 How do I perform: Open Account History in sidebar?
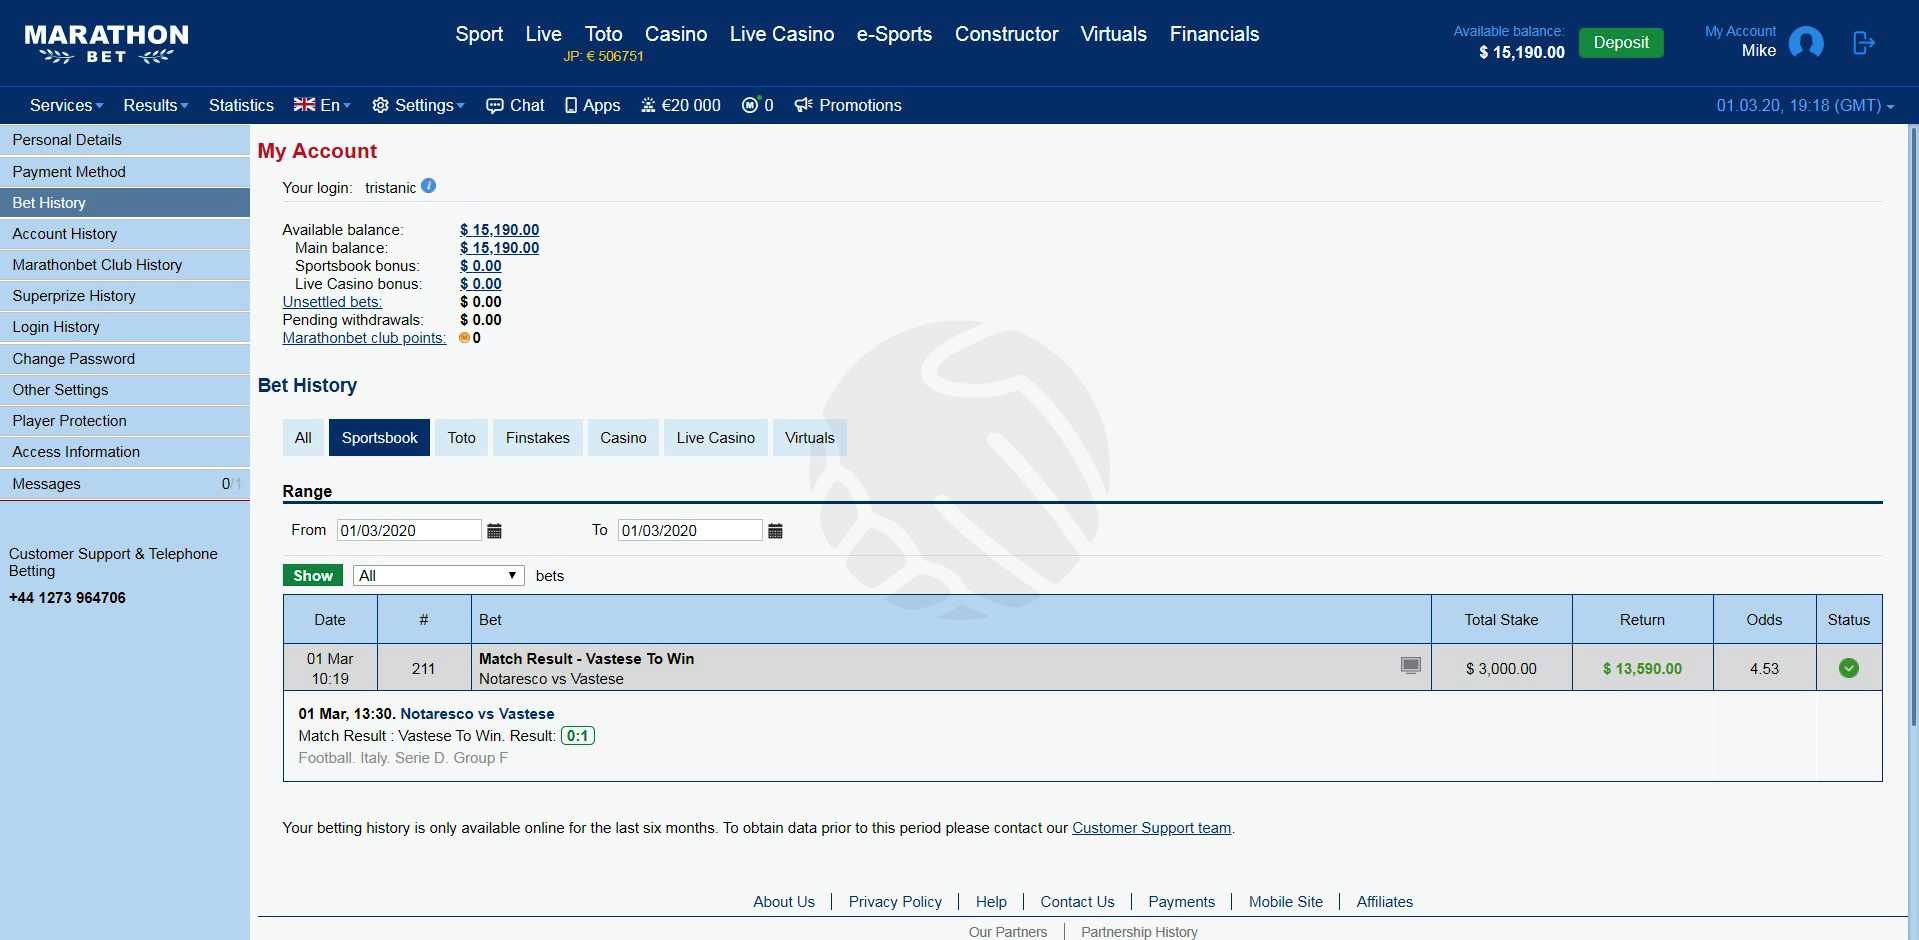pyautogui.click(x=125, y=234)
